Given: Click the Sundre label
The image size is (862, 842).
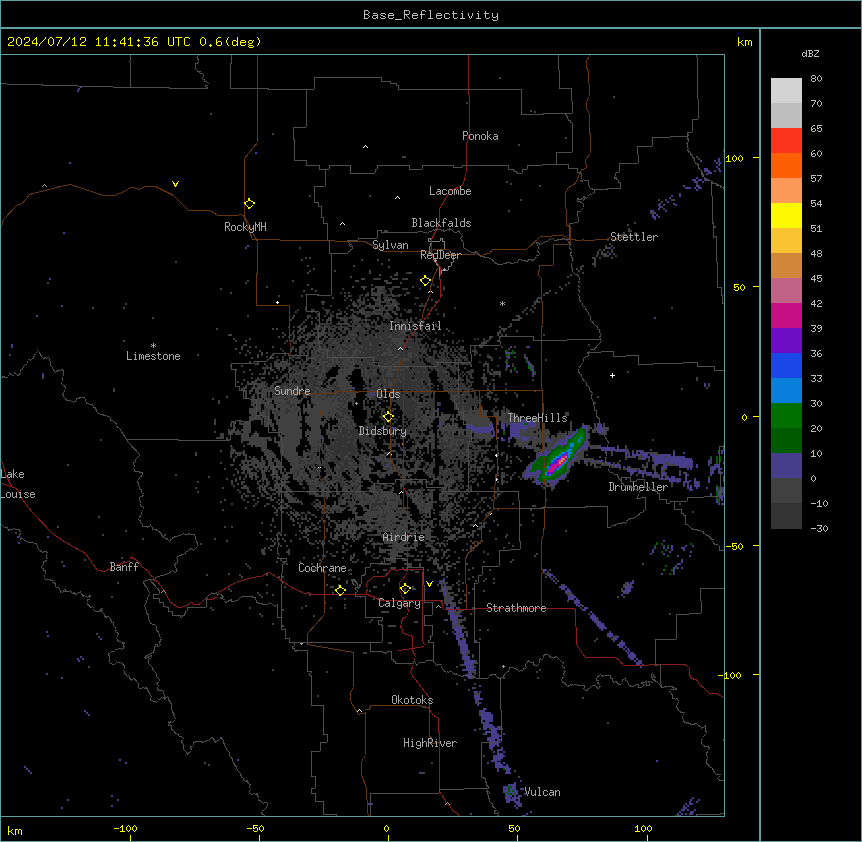Looking at the screenshot, I should (x=292, y=391).
